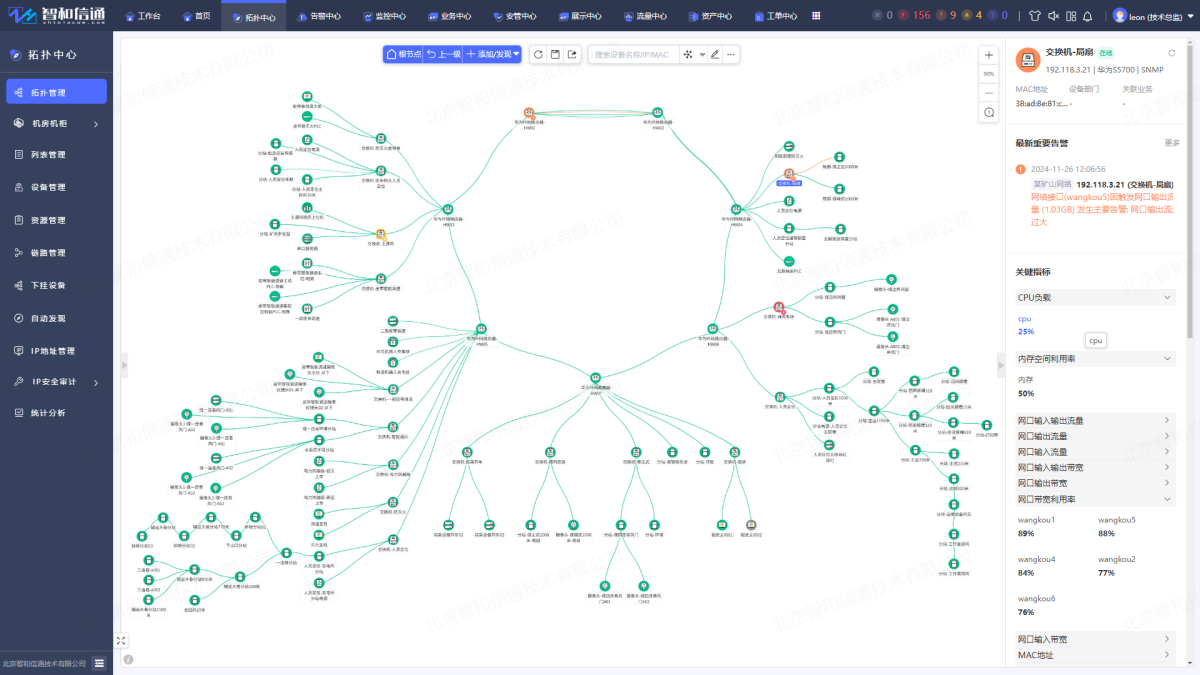The image size is (1200, 675).
Task: Focus the device name/IP/MAC search field
Action: [x=634, y=54]
